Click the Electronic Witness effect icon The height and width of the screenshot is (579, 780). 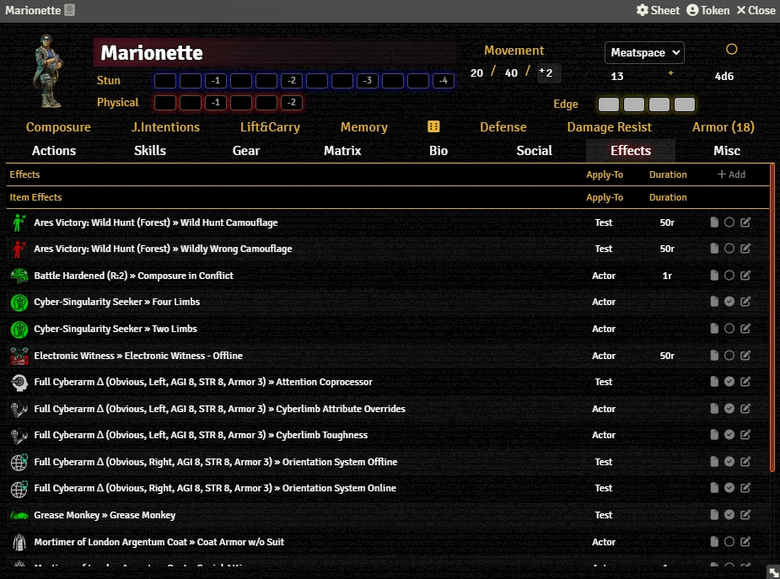tap(19, 356)
